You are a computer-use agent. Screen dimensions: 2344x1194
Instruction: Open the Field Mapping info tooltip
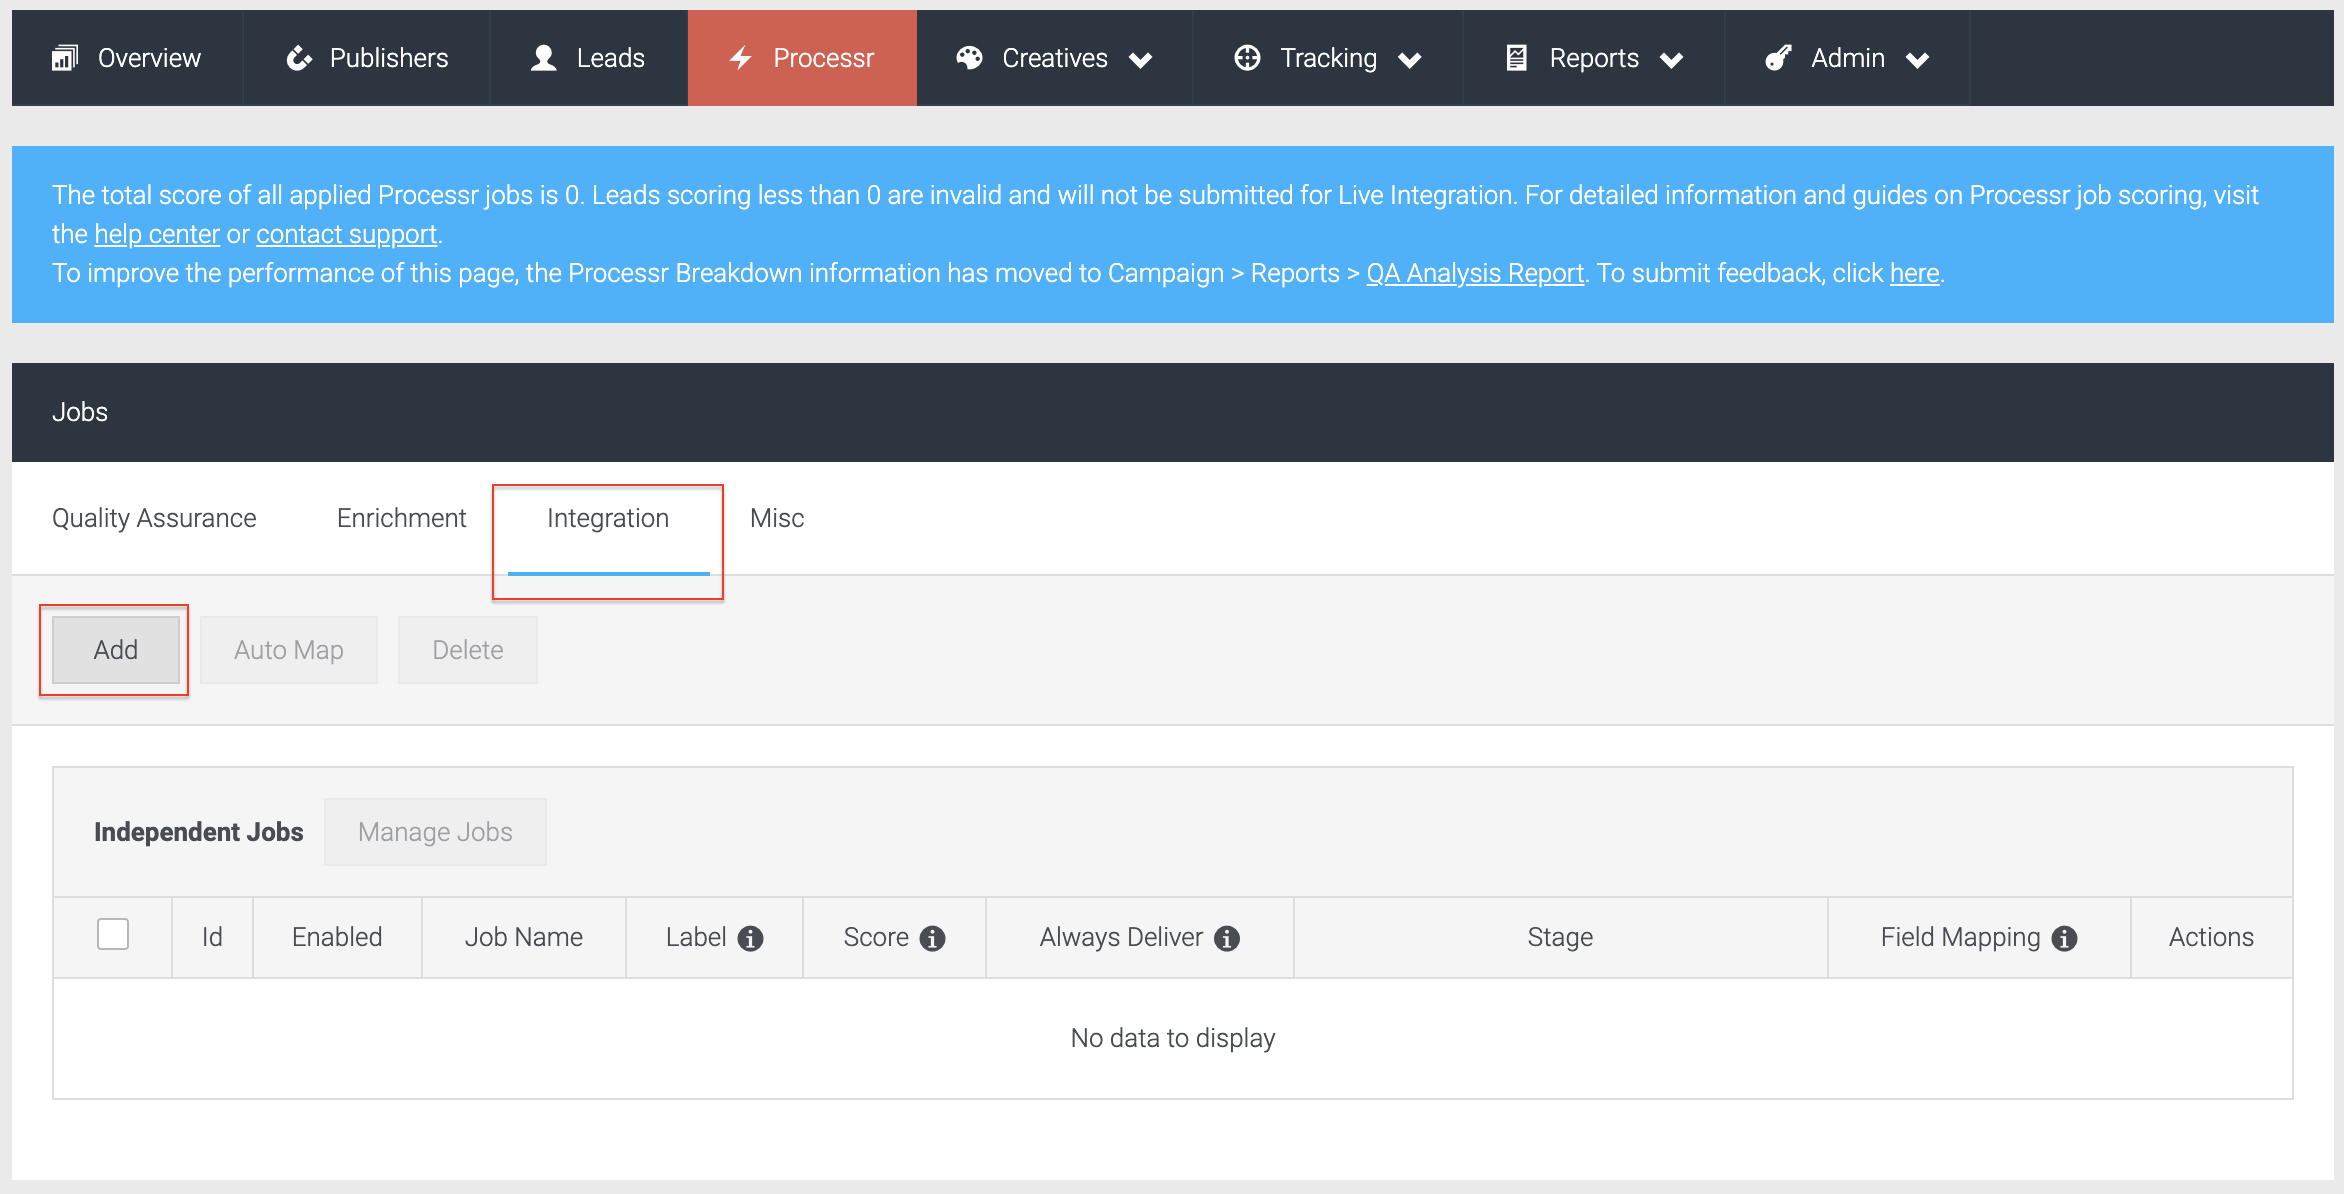click(x=2066, y=937)
